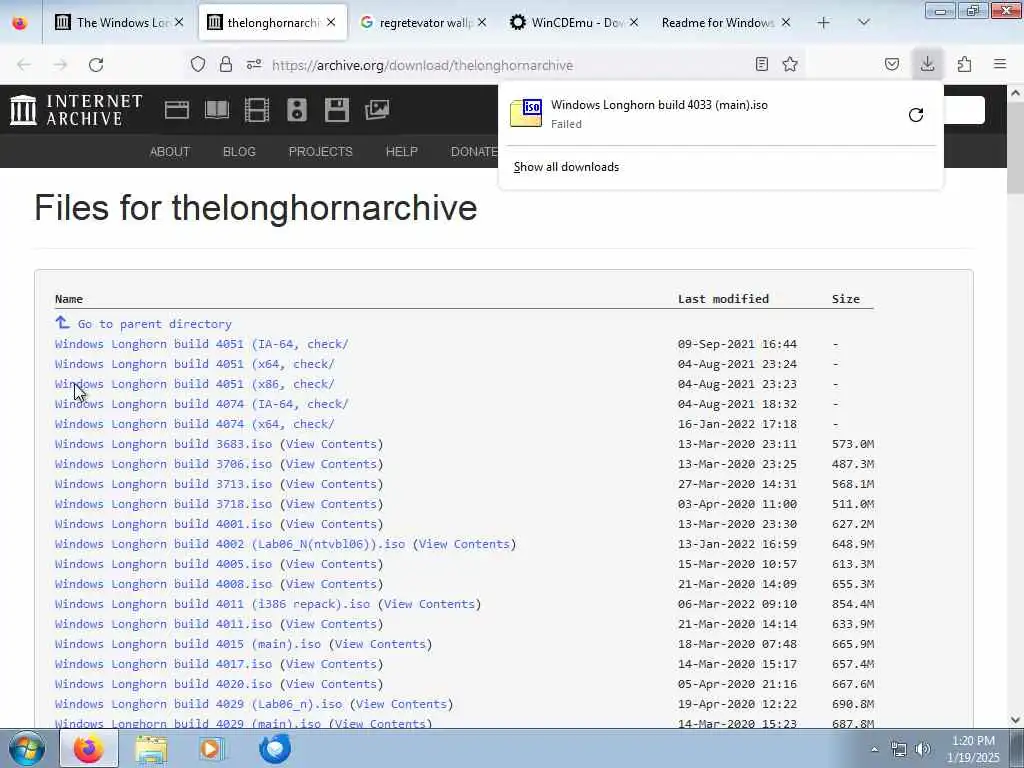This screenshot has height=768, width=1024.
Task: Open Windows Start button
Action: tap(27, 749)
